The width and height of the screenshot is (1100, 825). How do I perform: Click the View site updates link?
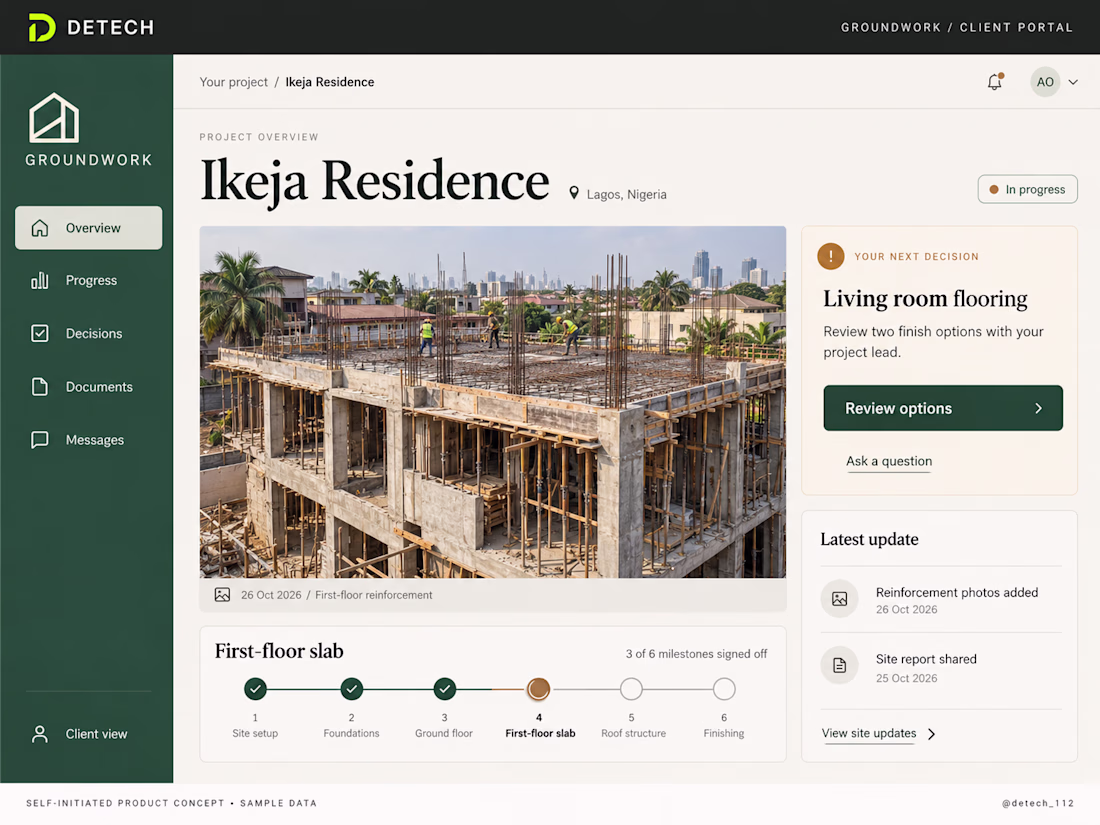coord(869,734)
